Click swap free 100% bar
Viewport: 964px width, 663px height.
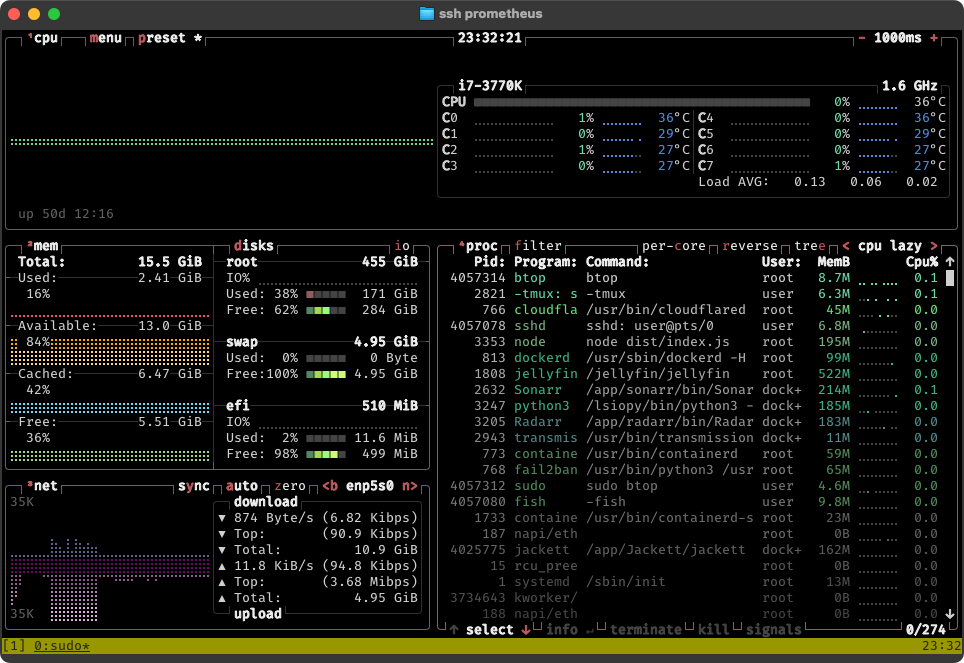tap(326, 374)
